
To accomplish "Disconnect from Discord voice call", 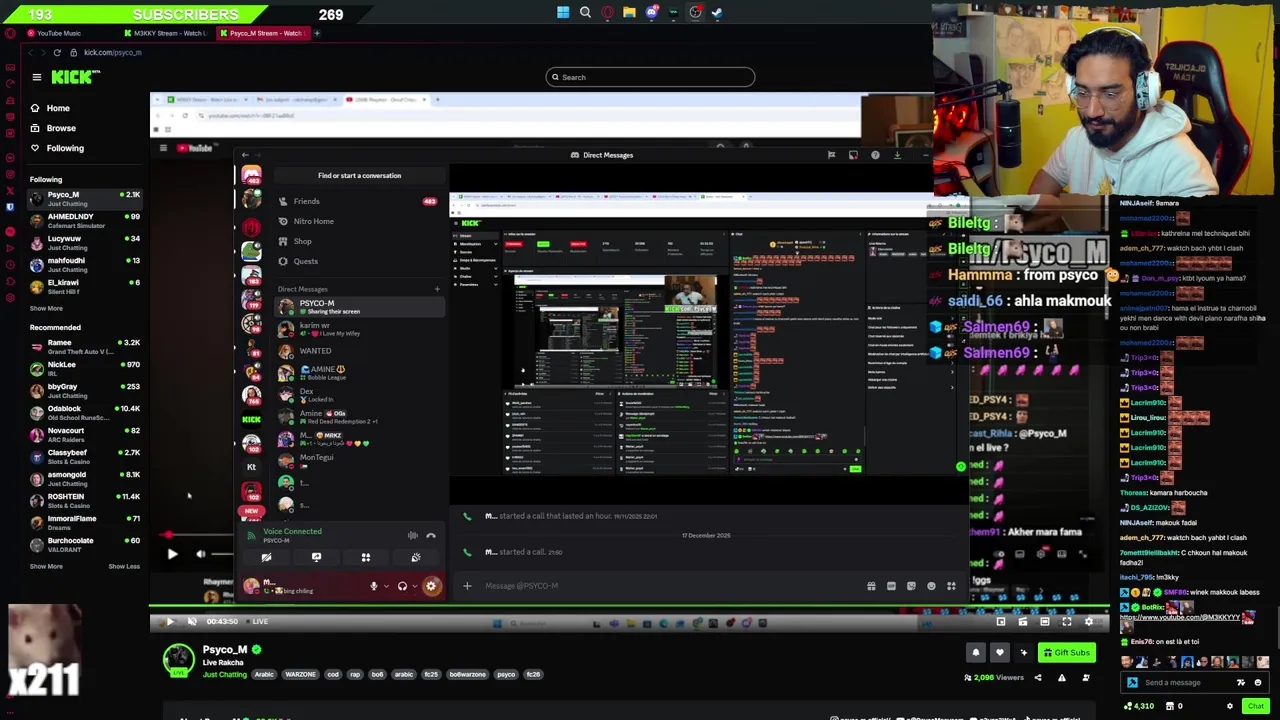I will click(431, 536).
